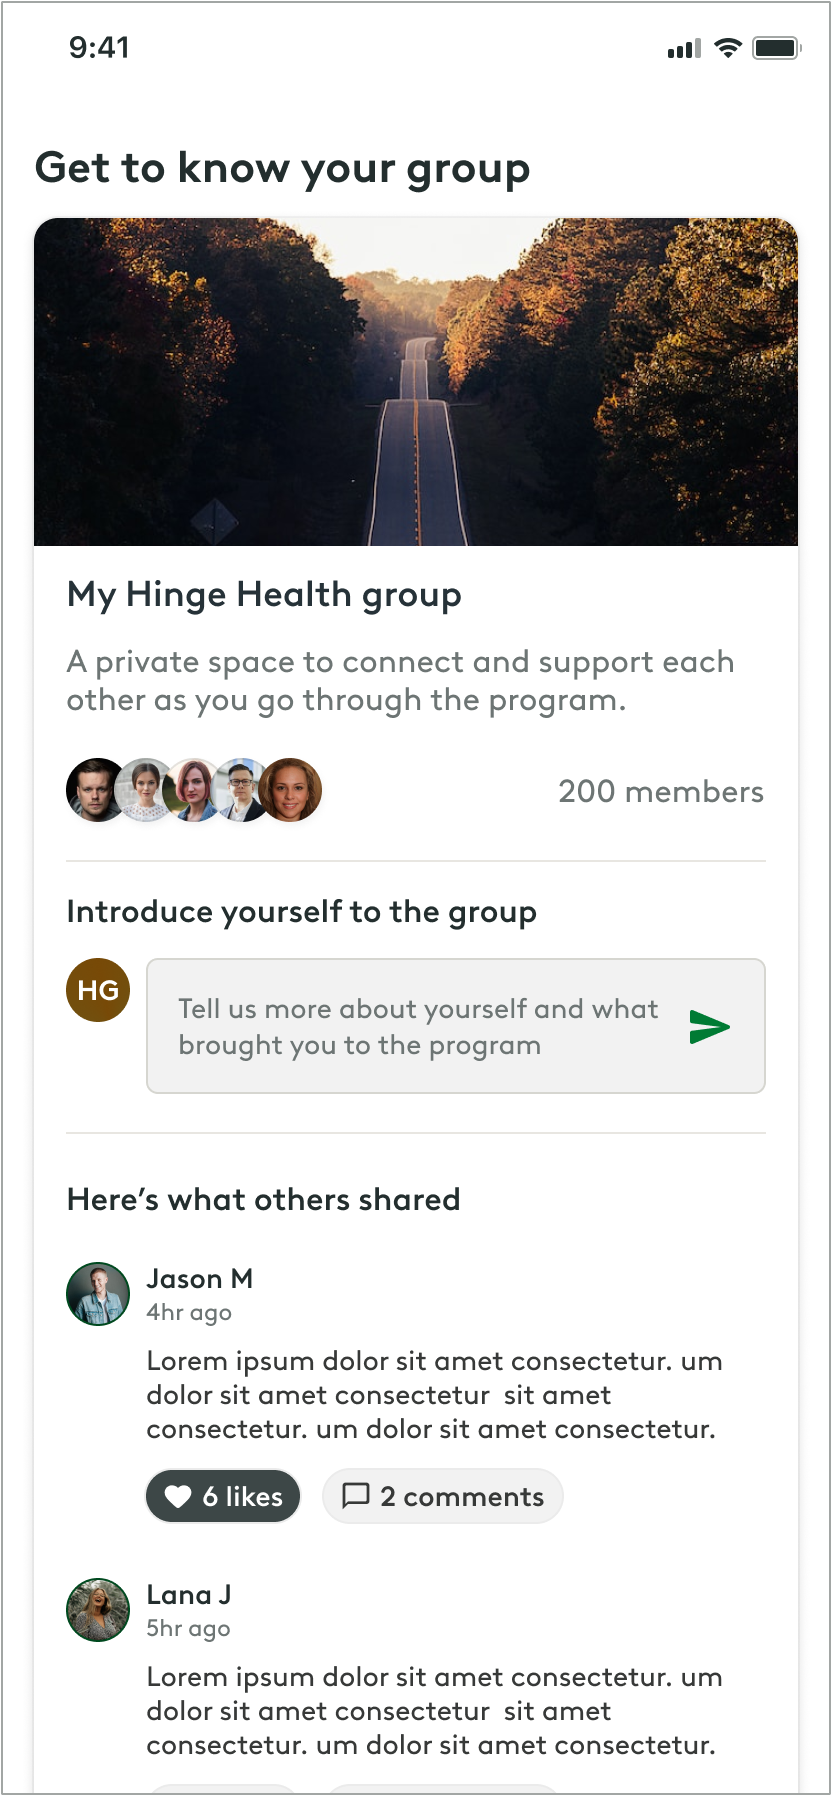
Task: Click the first group member avatar
Action: [94, 790]
